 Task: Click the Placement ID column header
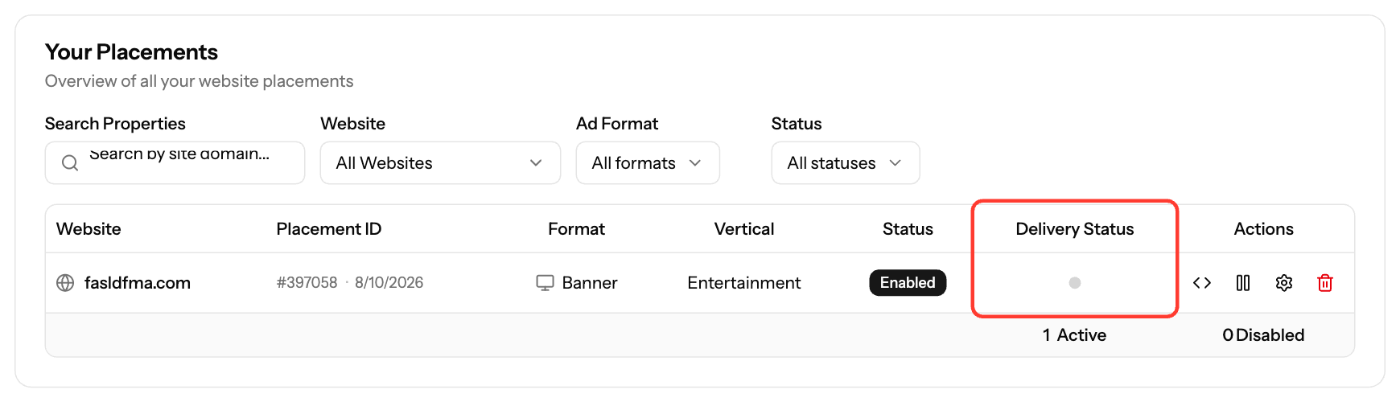click(329, 229)
